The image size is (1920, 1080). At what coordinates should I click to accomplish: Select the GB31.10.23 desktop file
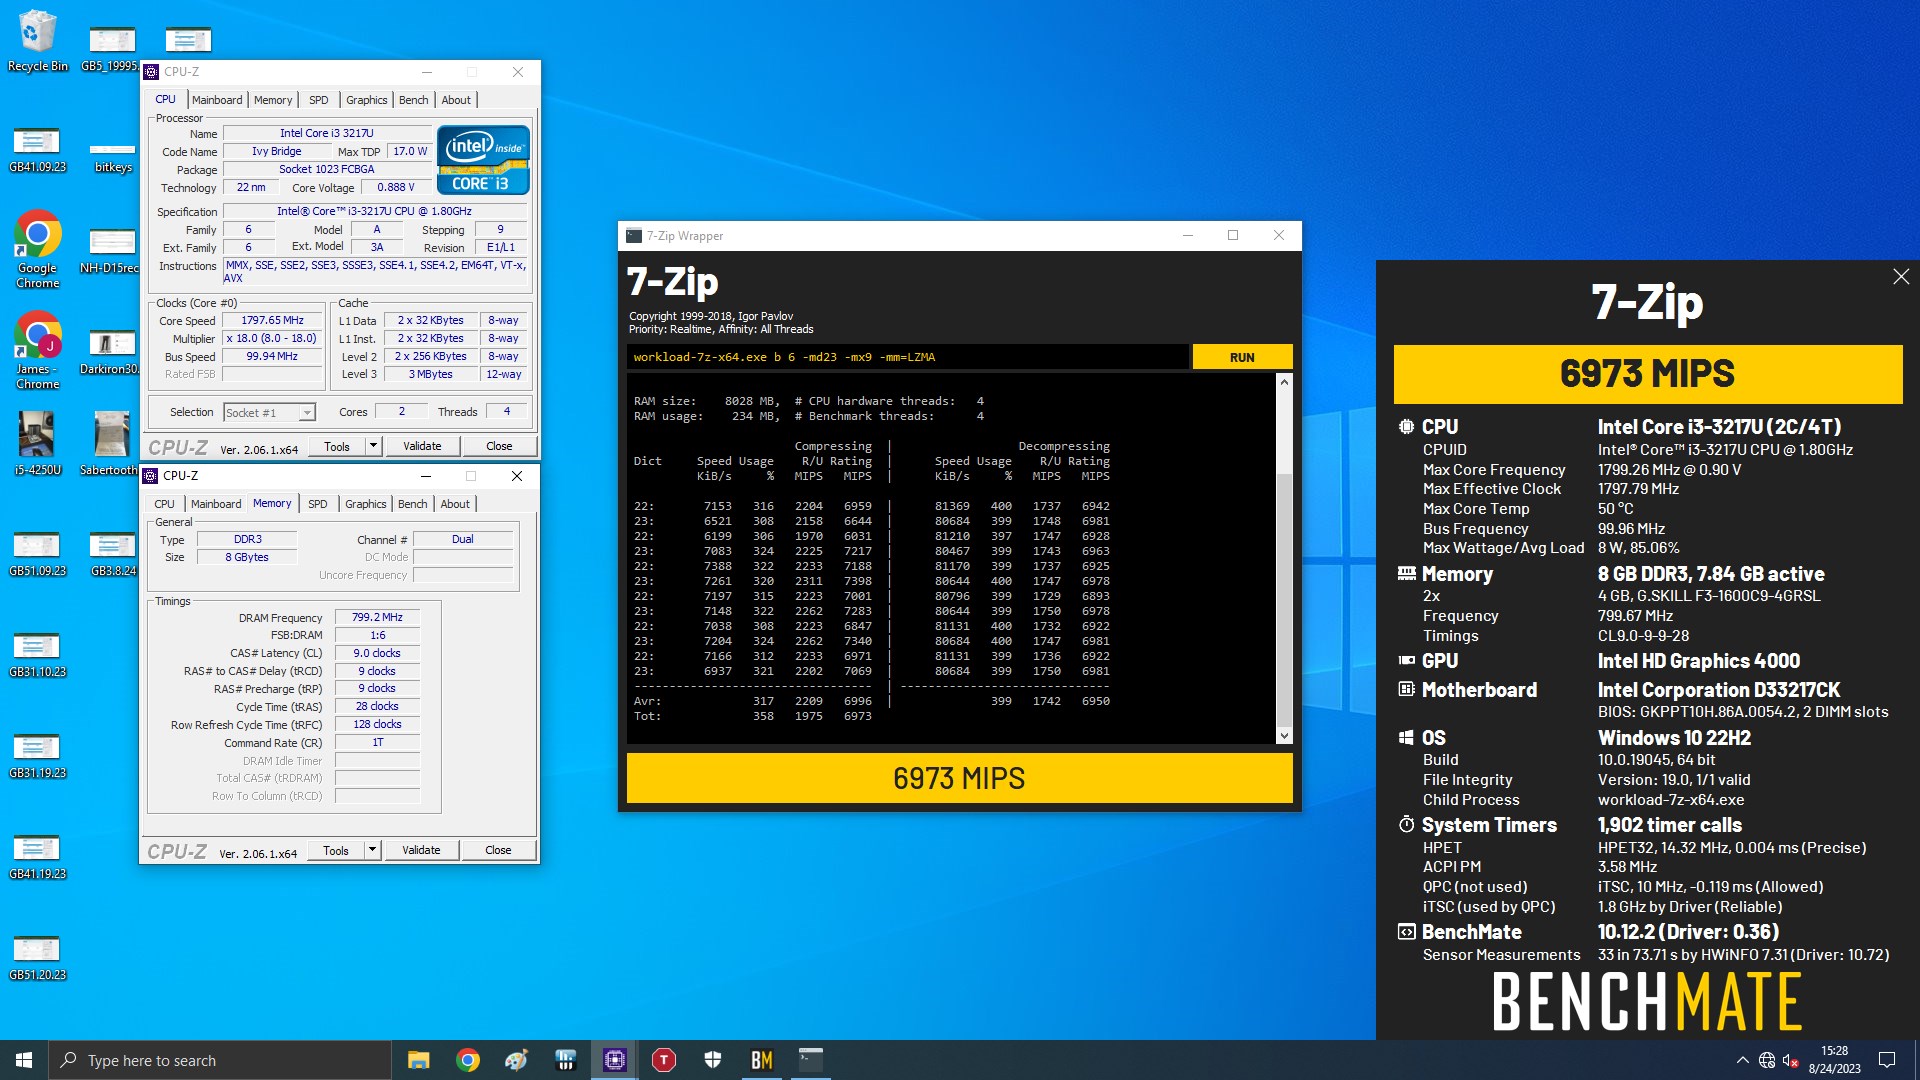coord(37,655)
